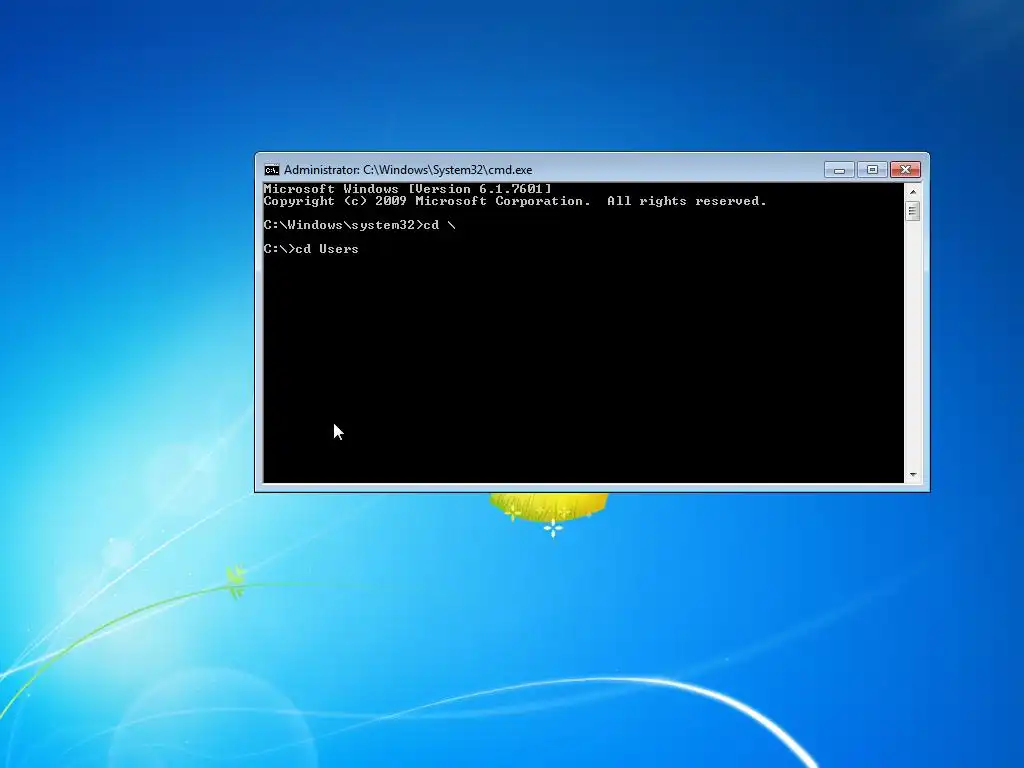Click the console vertical scrollbar thumb
The image size is (1024, 768).
coord(913,211)
